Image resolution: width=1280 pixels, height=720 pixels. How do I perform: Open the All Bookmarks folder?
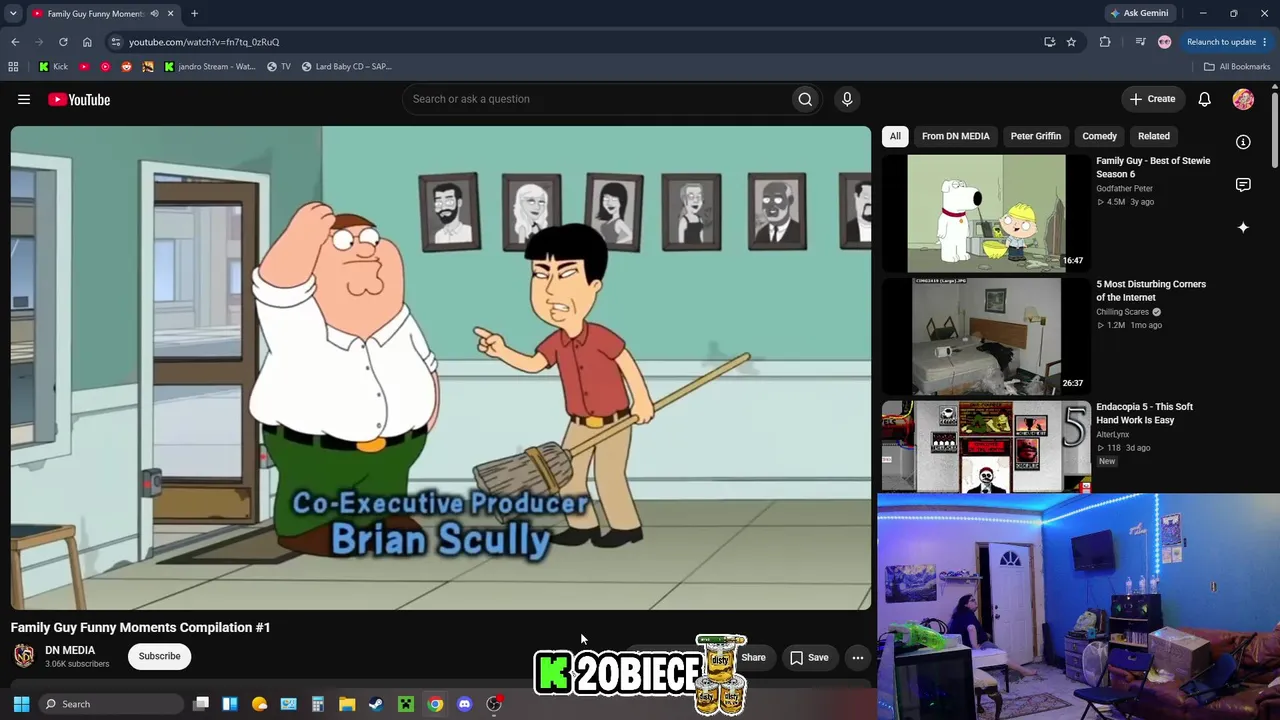pyautogui.click(x=1237, y=67)
